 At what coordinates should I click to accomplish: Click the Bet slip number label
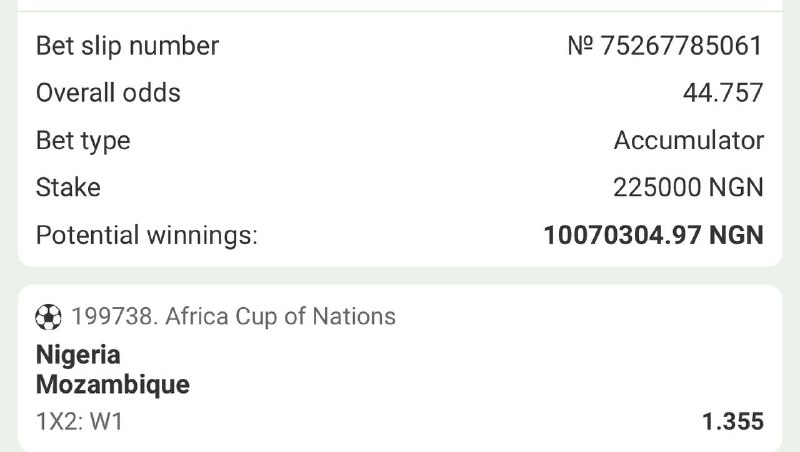(127, 46)
